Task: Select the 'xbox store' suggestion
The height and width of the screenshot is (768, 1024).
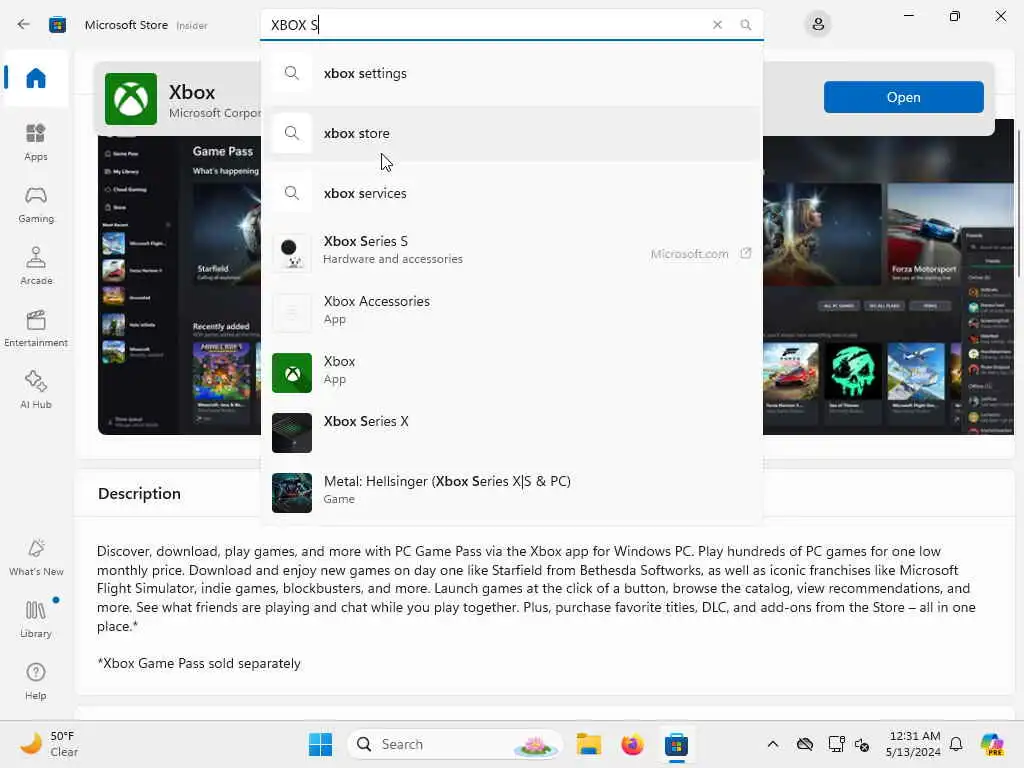Action: (x=512, y=133)
